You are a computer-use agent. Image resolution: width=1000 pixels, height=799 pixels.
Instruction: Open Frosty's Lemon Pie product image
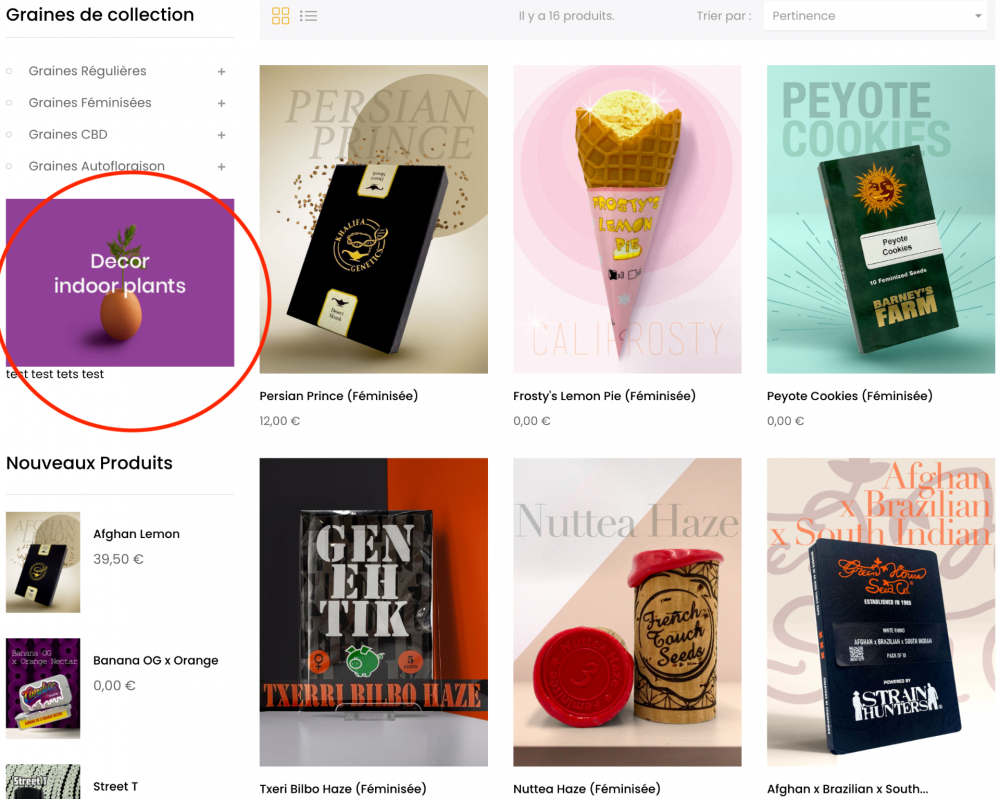point(627,219)
